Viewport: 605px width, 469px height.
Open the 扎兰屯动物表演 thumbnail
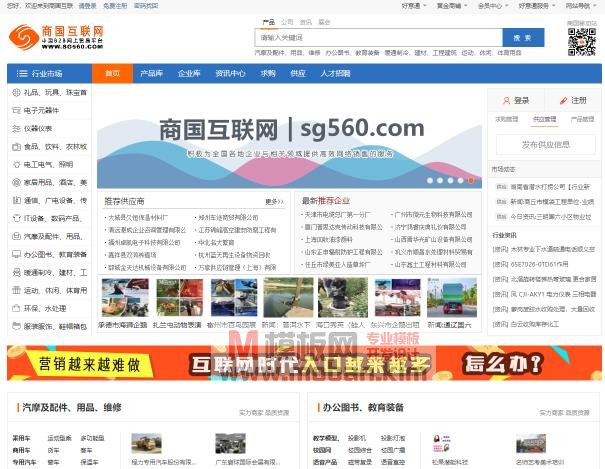click(x=179, y=298)
